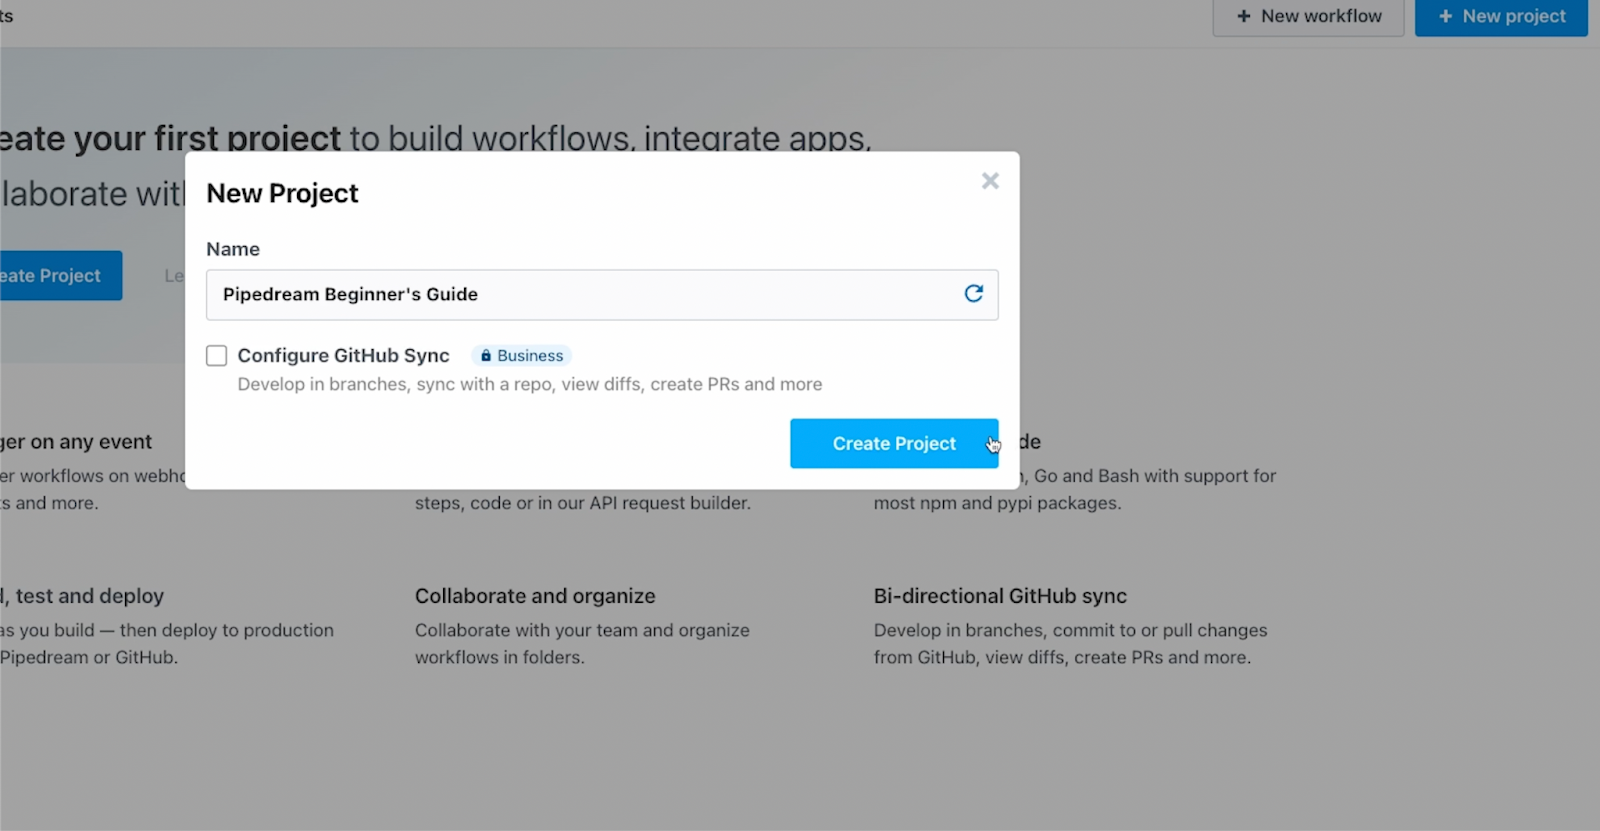Click the 'New Project' dialog title
The height and width of the screenshot is (831, 1600).
(282, 193)
